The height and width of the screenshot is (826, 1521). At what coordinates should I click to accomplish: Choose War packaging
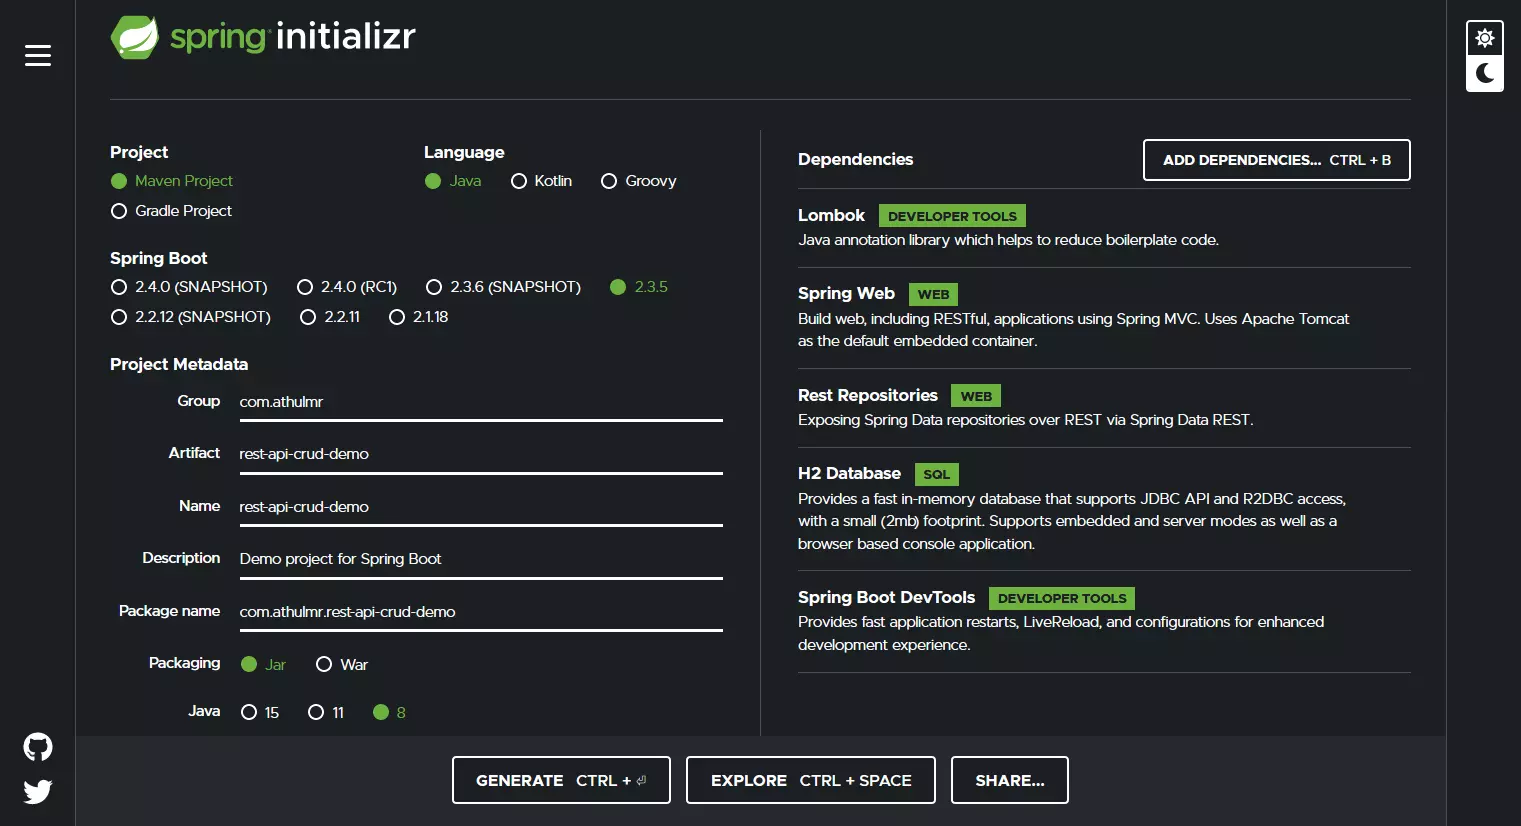point(342,665)
